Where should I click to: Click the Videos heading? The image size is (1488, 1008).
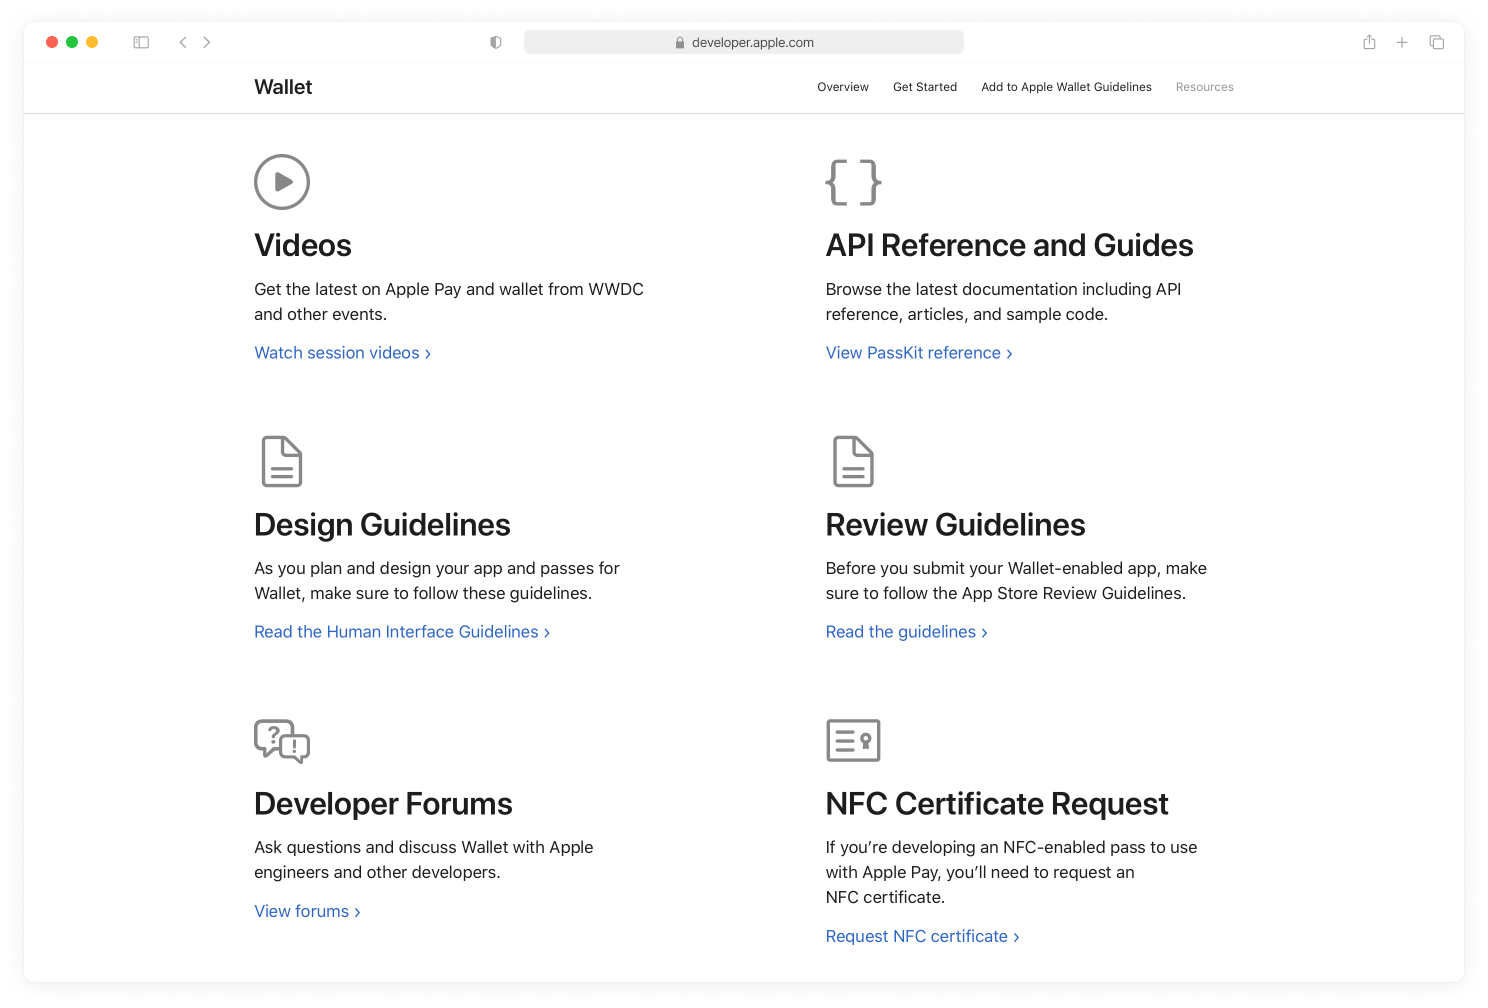pyautogui.click(x=303, y=245)
